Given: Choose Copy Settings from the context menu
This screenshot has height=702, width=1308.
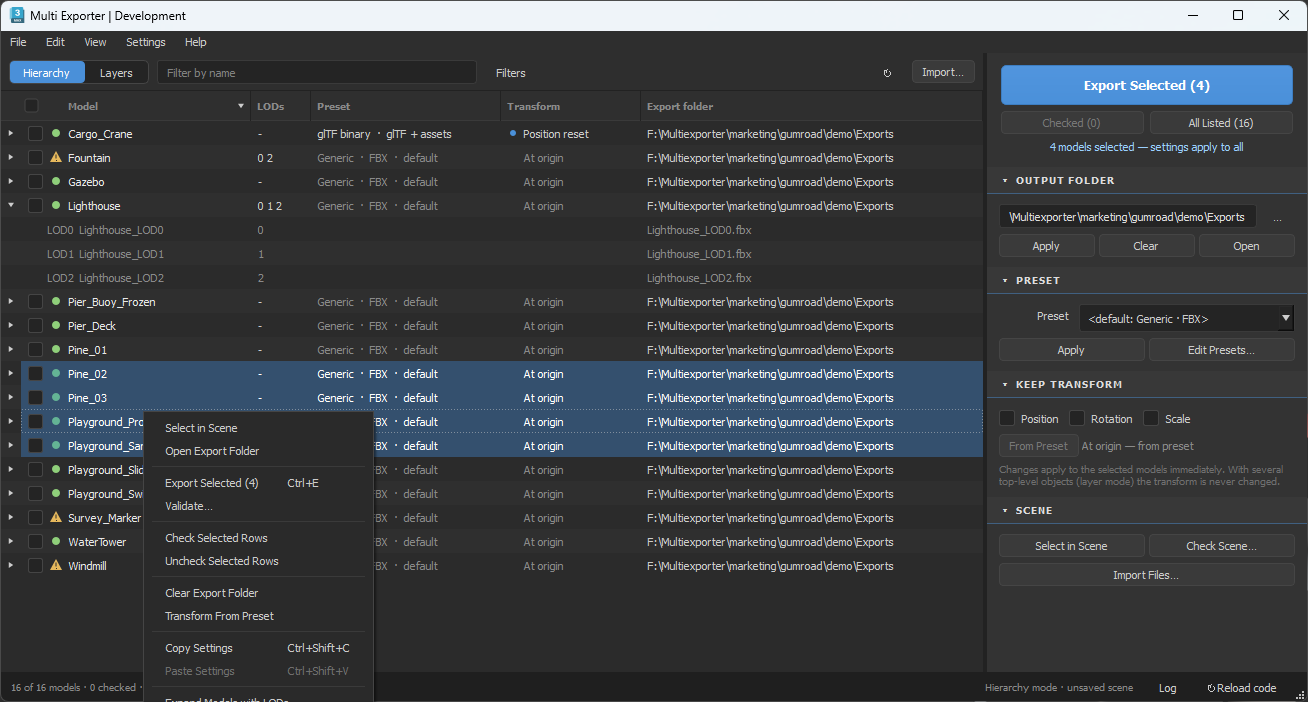Looking at the screenshot, I should coord(258,648).
